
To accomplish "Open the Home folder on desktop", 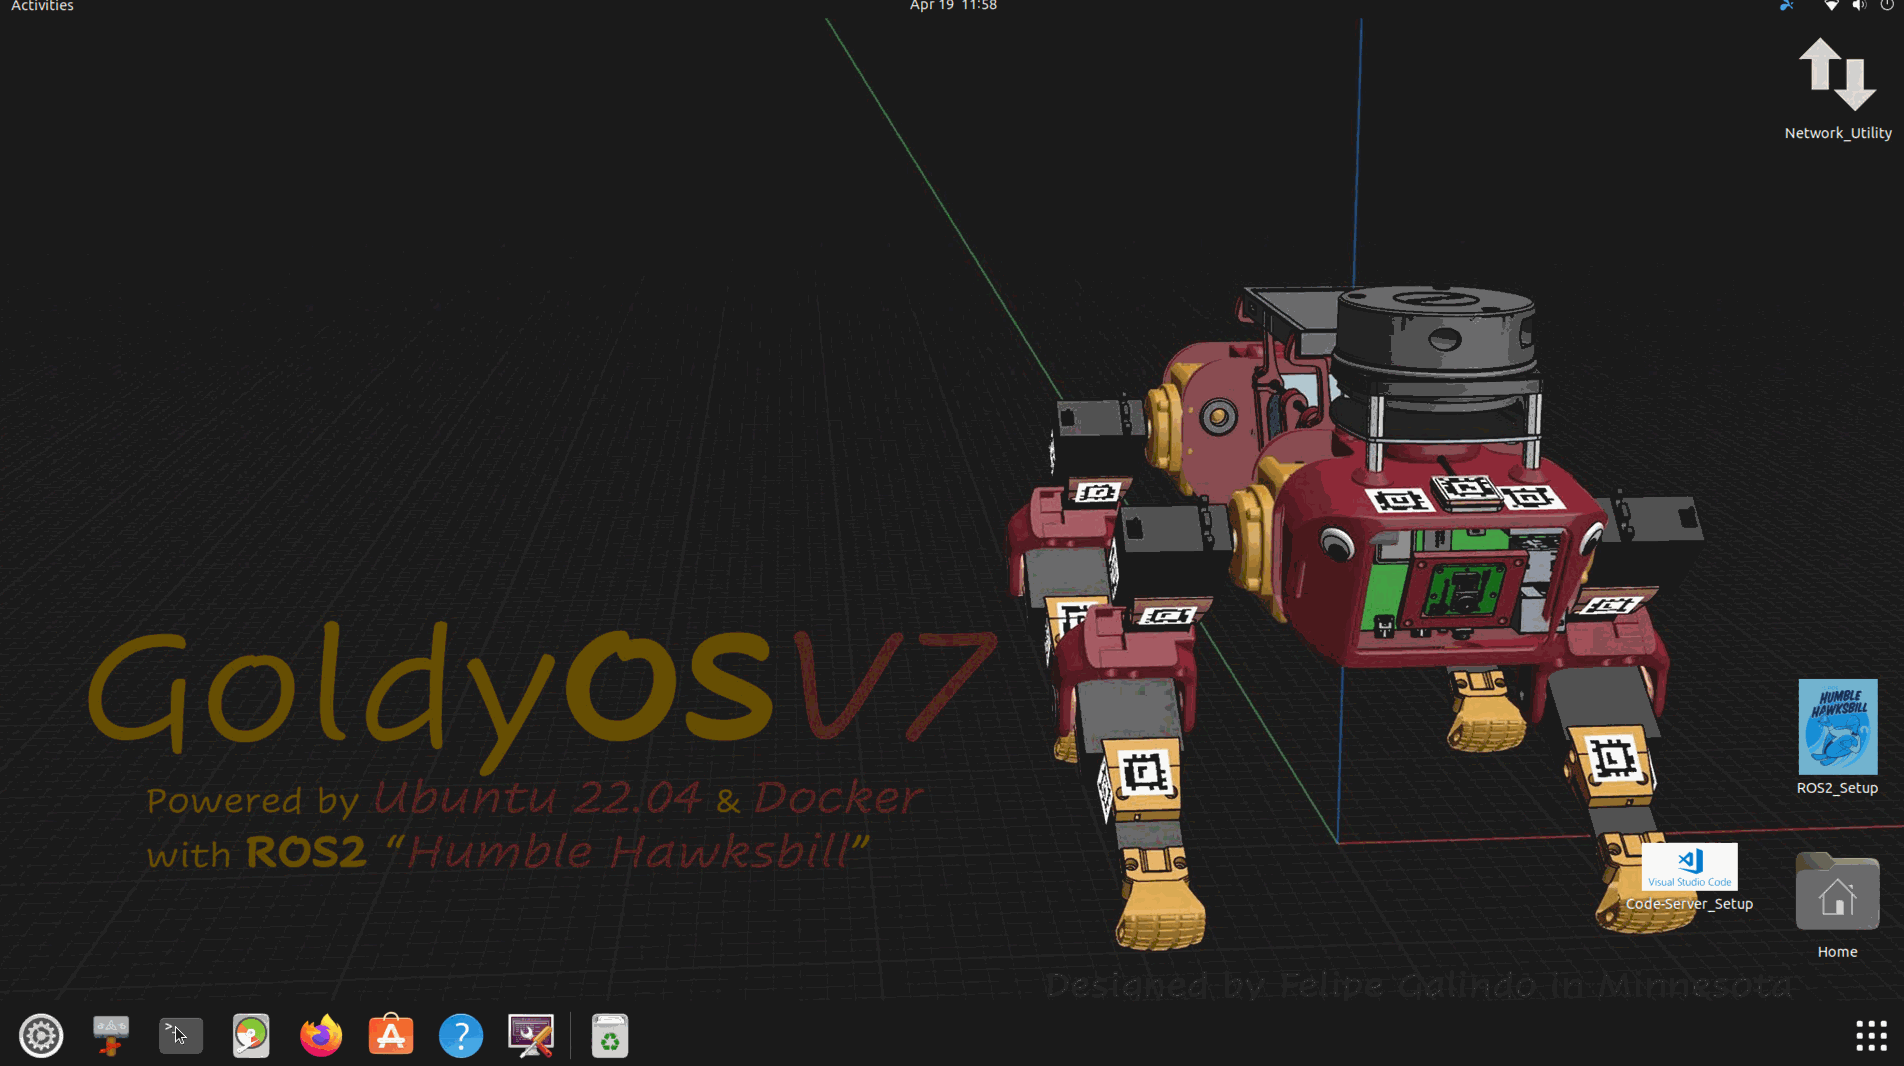I will pyautogui.click(x=1837, y=905).
